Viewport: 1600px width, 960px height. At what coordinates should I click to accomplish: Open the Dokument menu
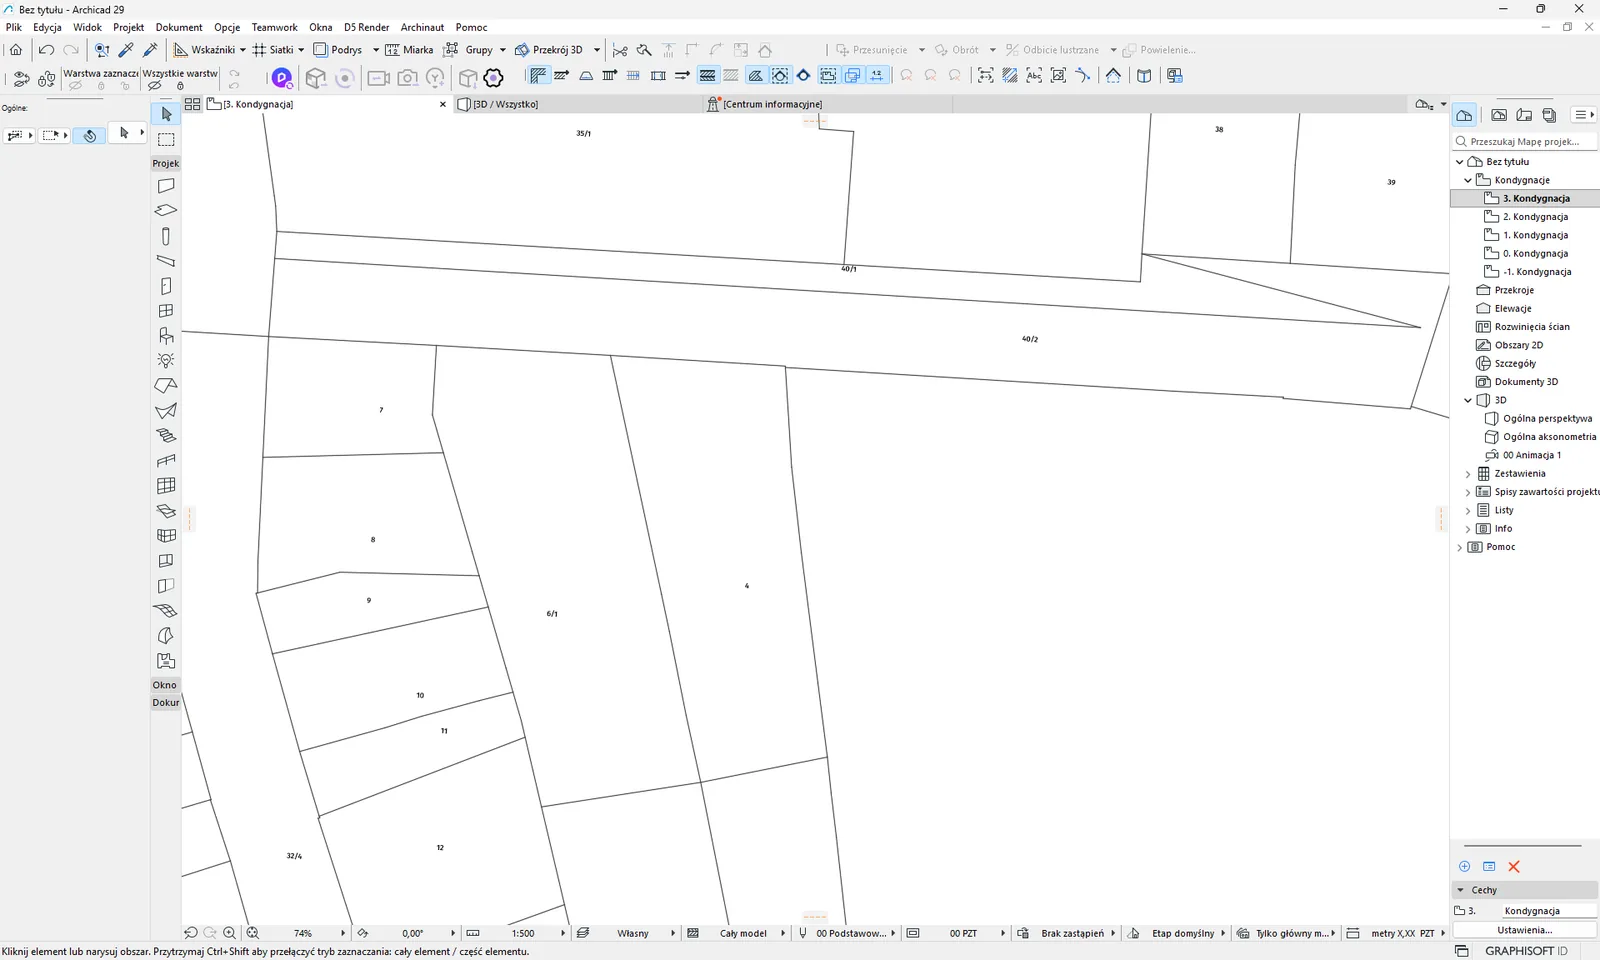pyautogui.click(x=179, y=27)
